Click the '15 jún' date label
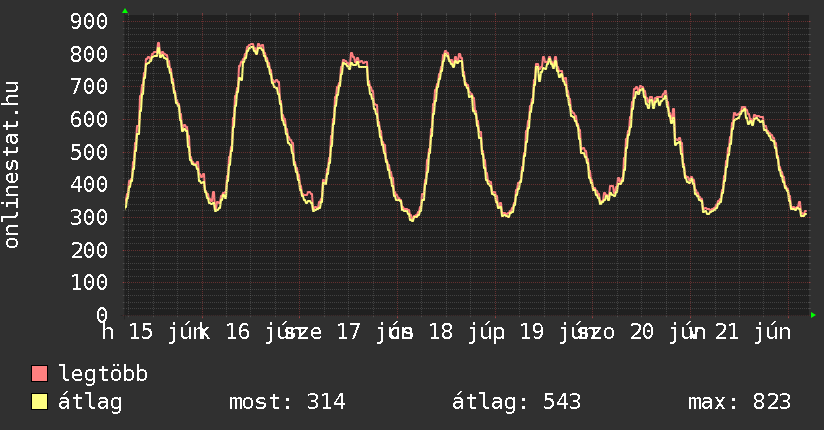 tap(166, 332)
